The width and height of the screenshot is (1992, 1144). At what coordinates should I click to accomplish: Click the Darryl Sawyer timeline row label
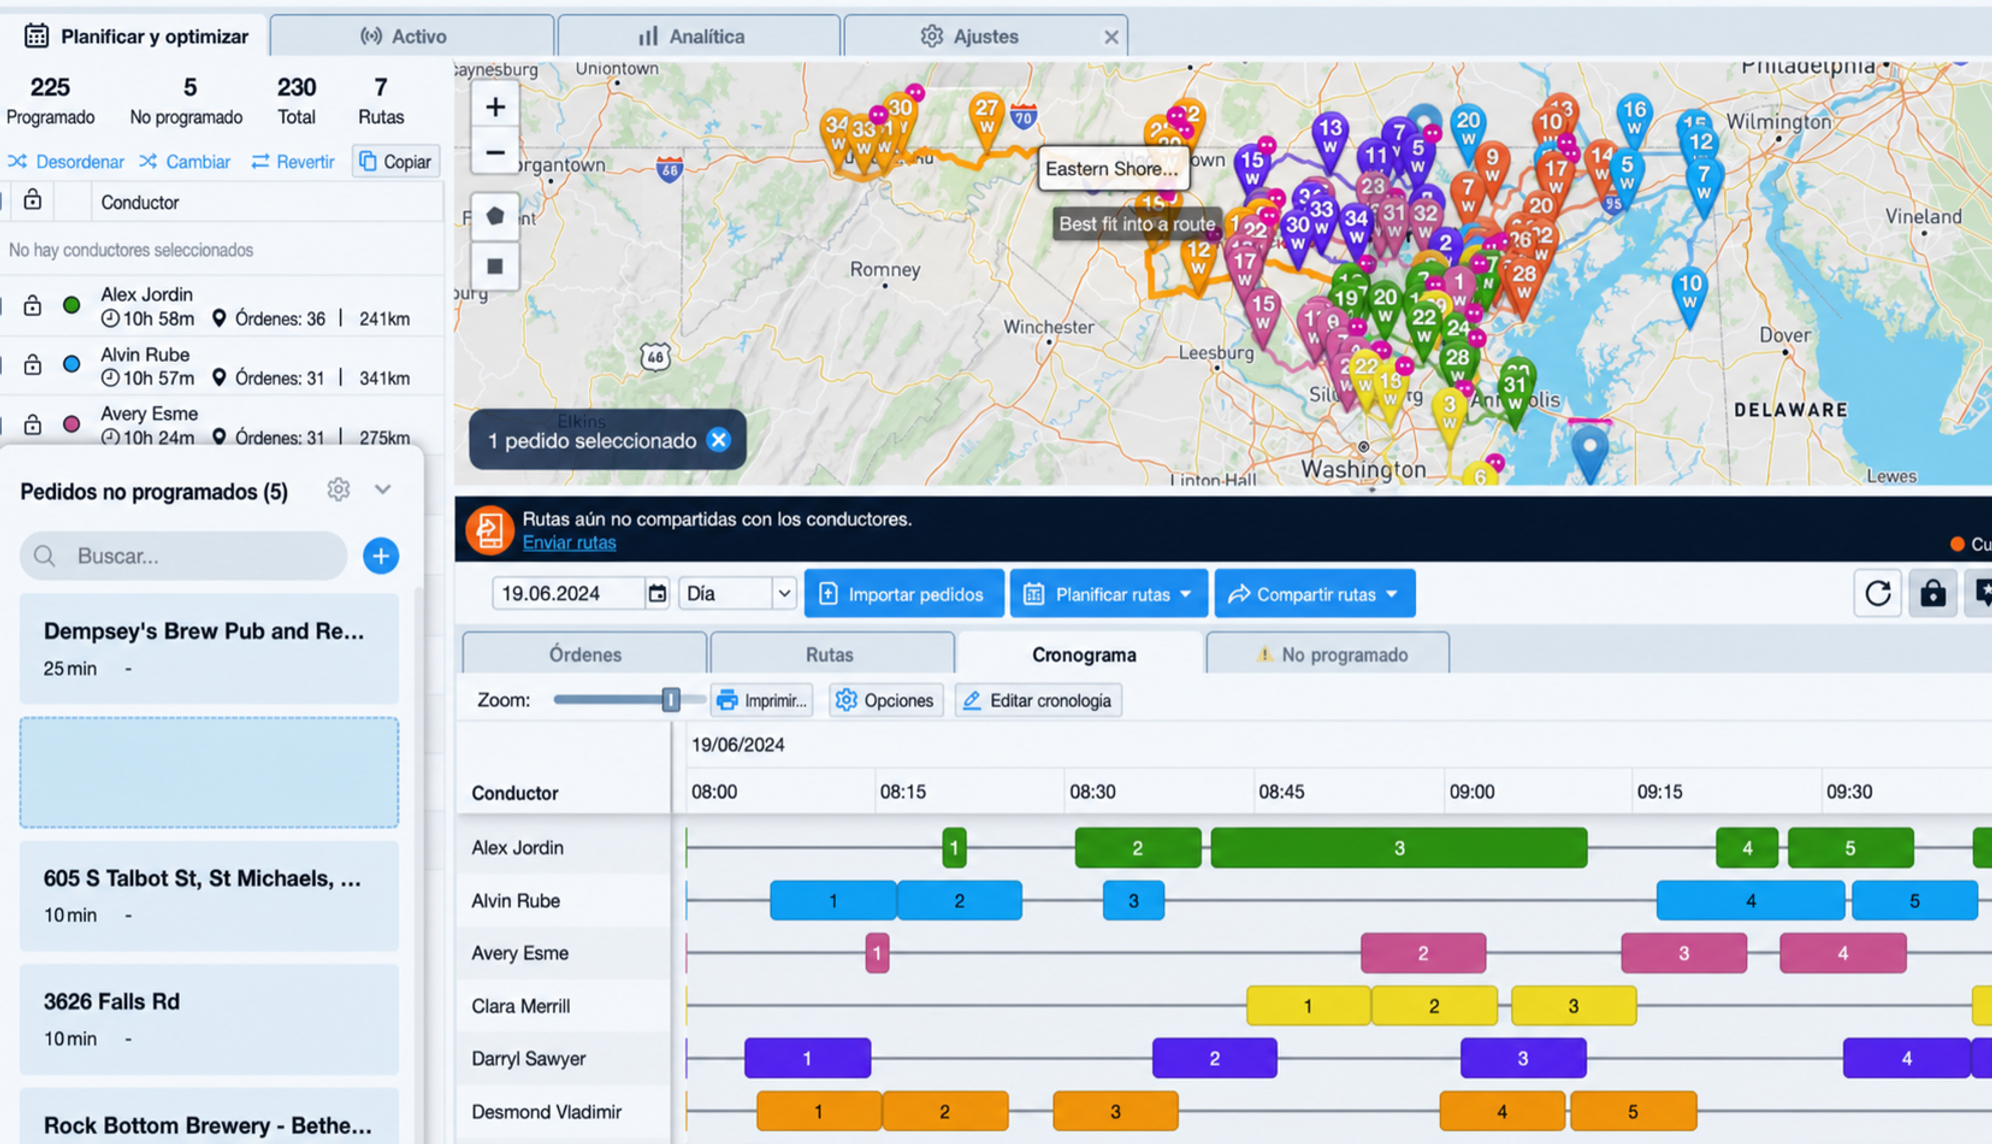[529, 1058]
